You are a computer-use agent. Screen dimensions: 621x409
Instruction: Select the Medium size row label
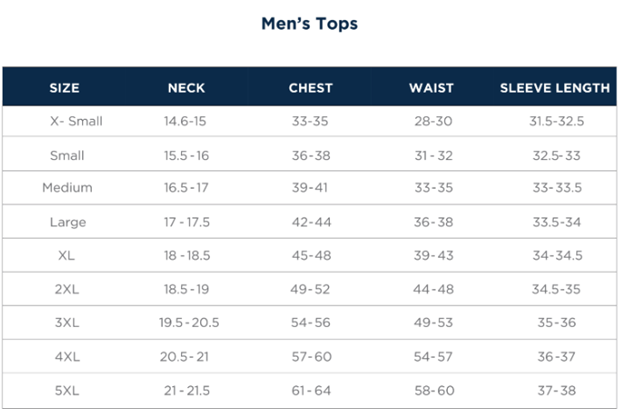coord(67,188)
